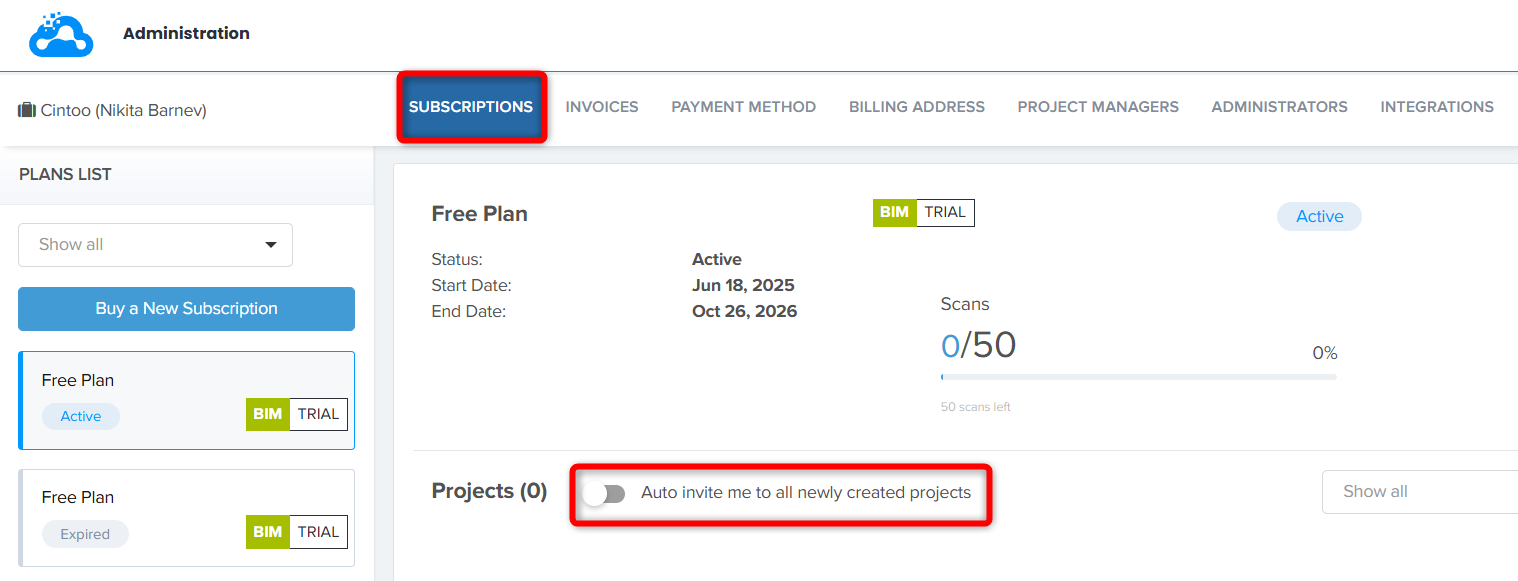Click the TRIAL badge in the Free Plan header
This screenshot has height=581, width=1518.
pyautogui.click(x=945, y=212)
